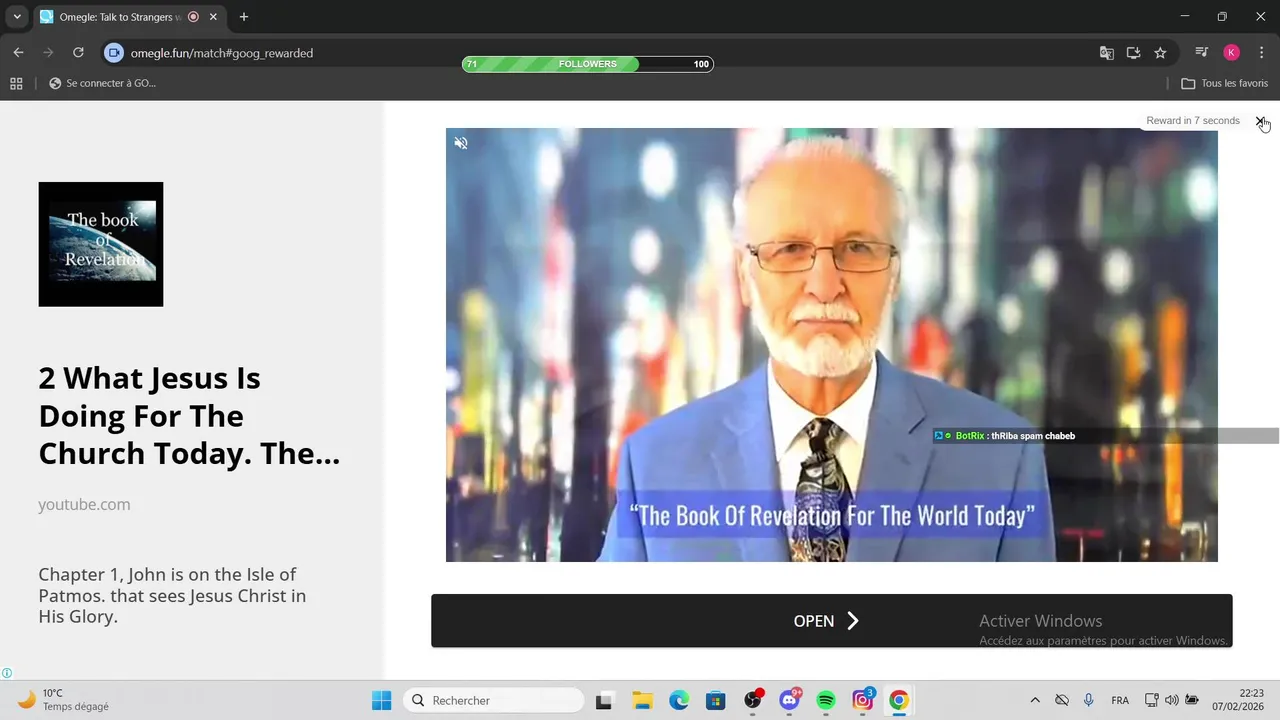Click the cloud sync-off tray icon
1280x720 pixels.
[1062, 700]
